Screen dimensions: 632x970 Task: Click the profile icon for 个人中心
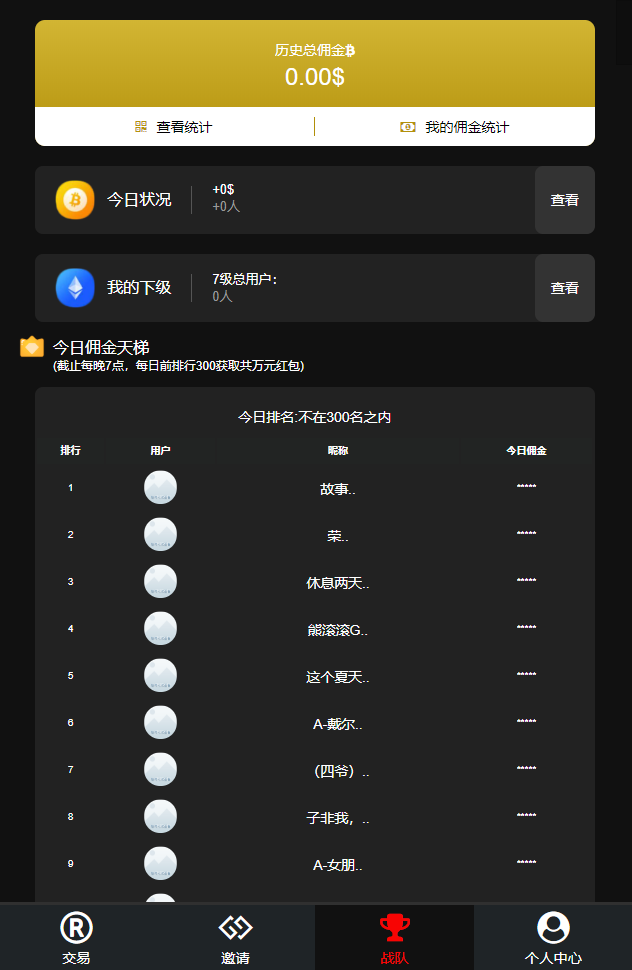(553, 927)
